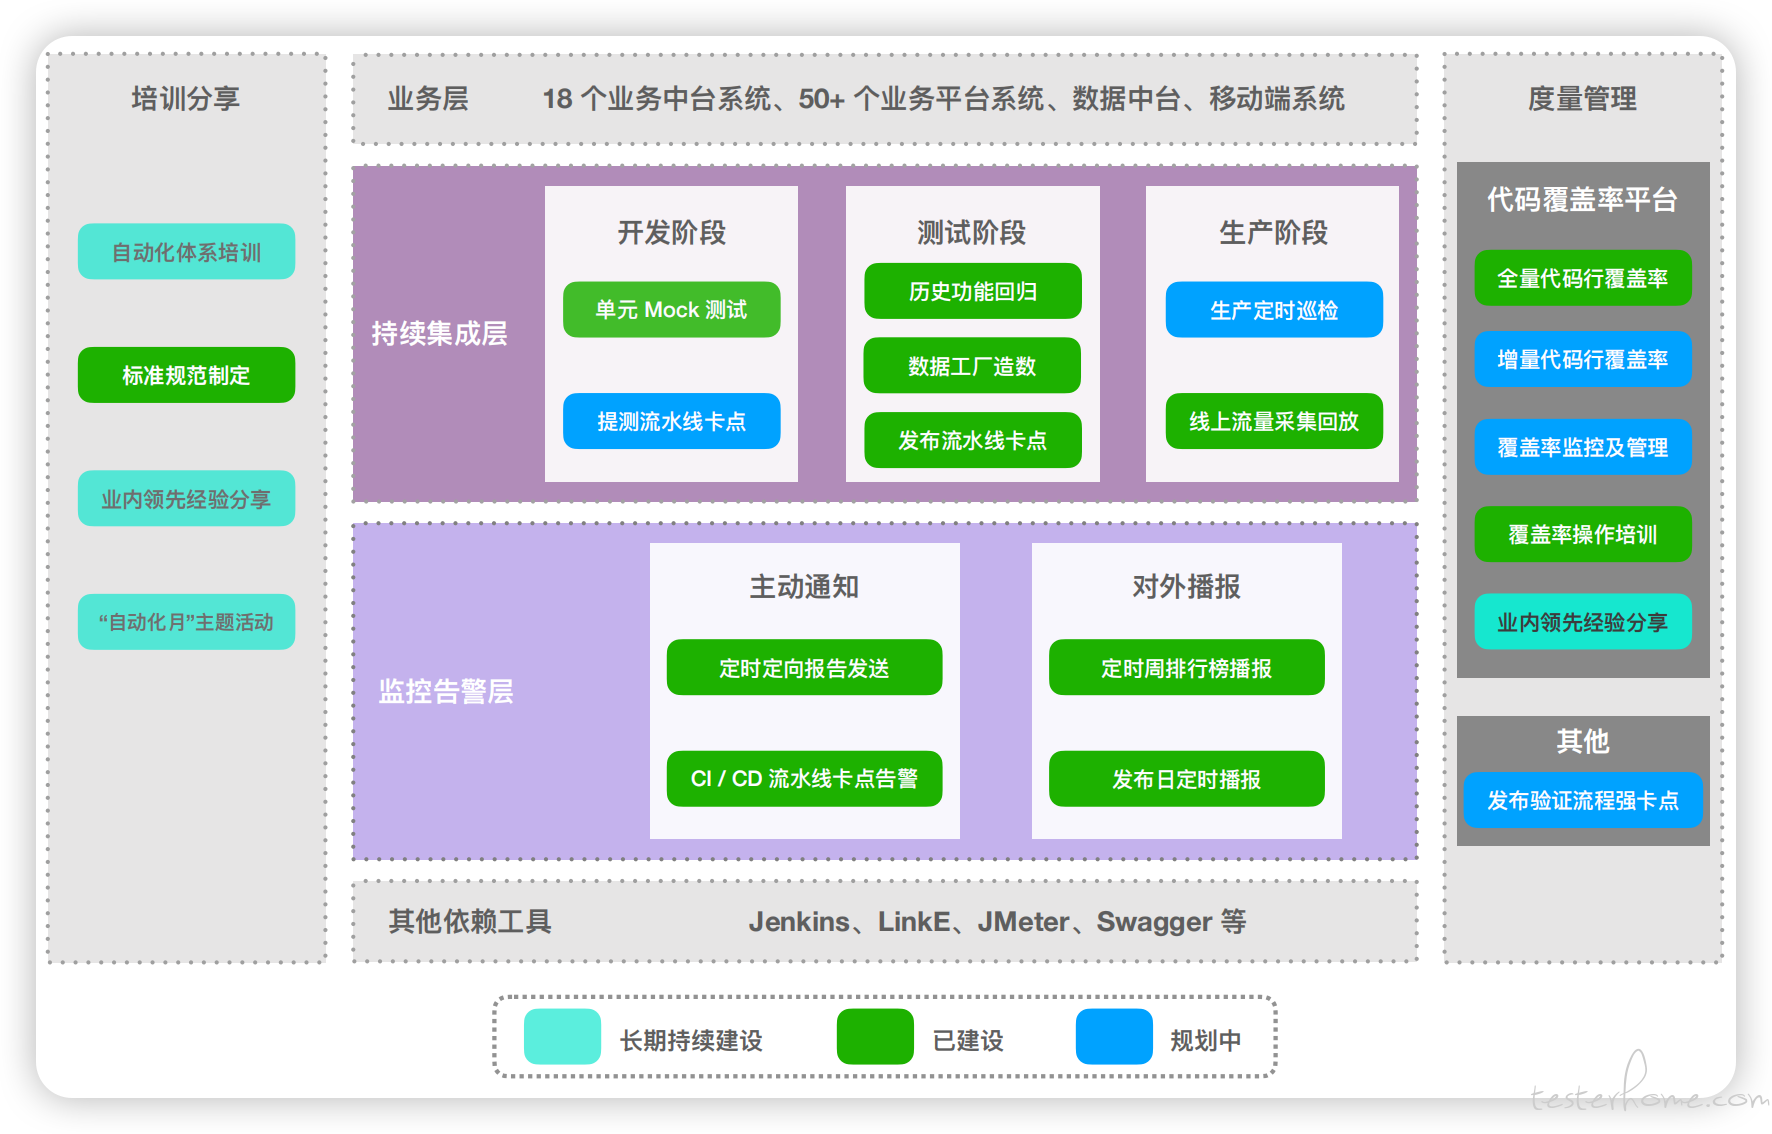Click the blue 规划中 legend swatch
This screenshot has height=1134, width=1772.
pos(1114,1036)
